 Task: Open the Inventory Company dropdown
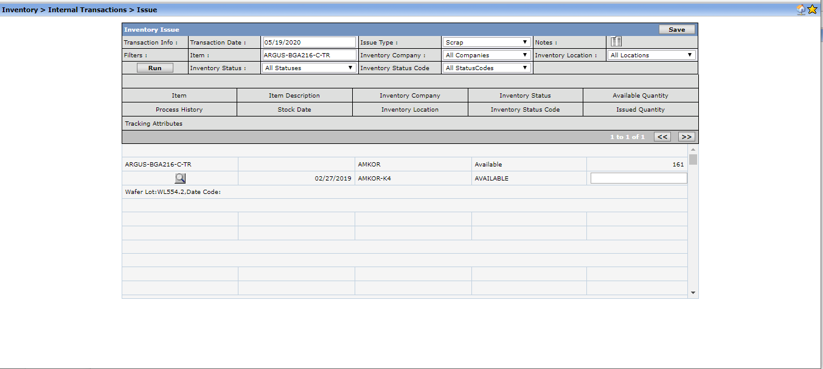(486, 55)
